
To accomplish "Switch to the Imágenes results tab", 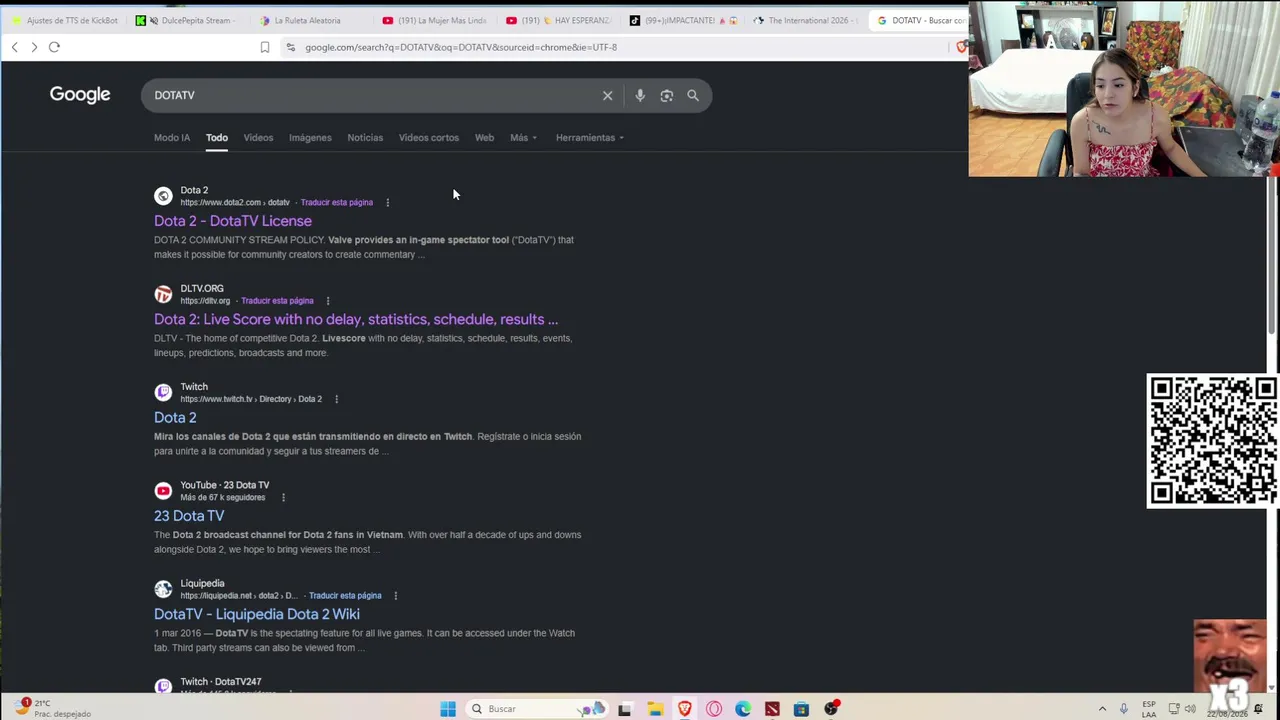I will coord(310,138).
